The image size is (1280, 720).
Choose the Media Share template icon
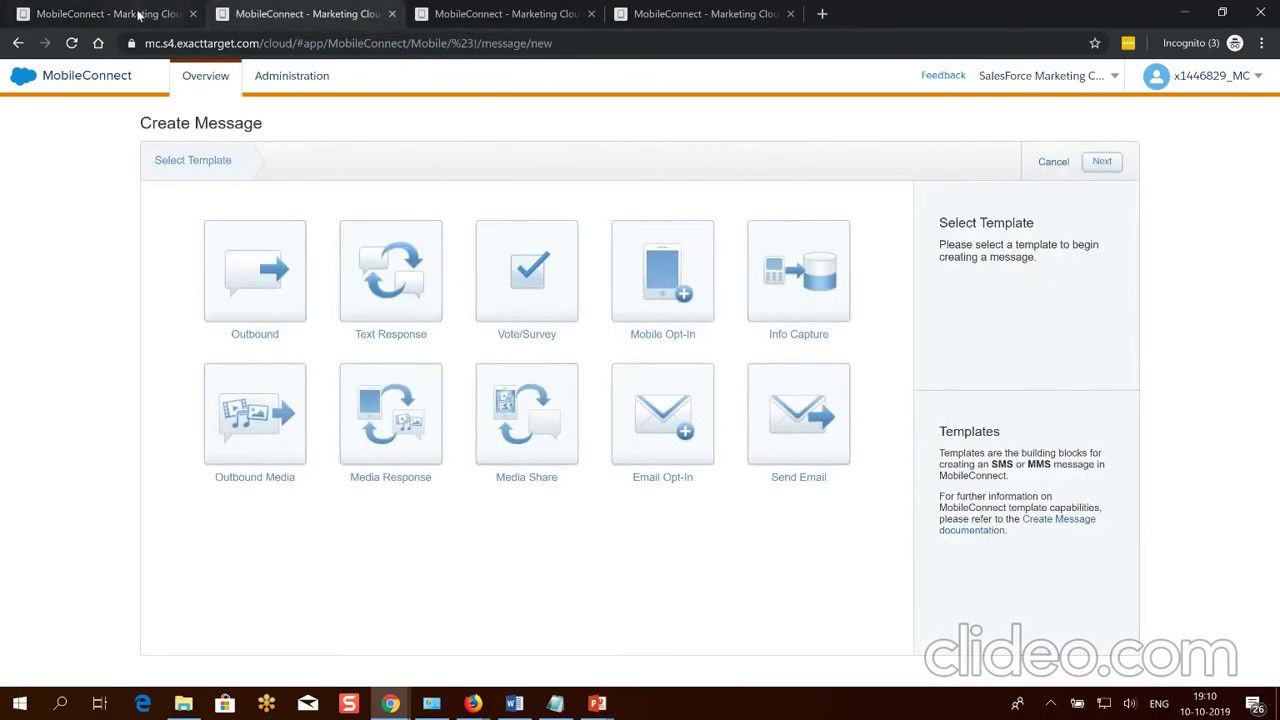coord(527,414)
